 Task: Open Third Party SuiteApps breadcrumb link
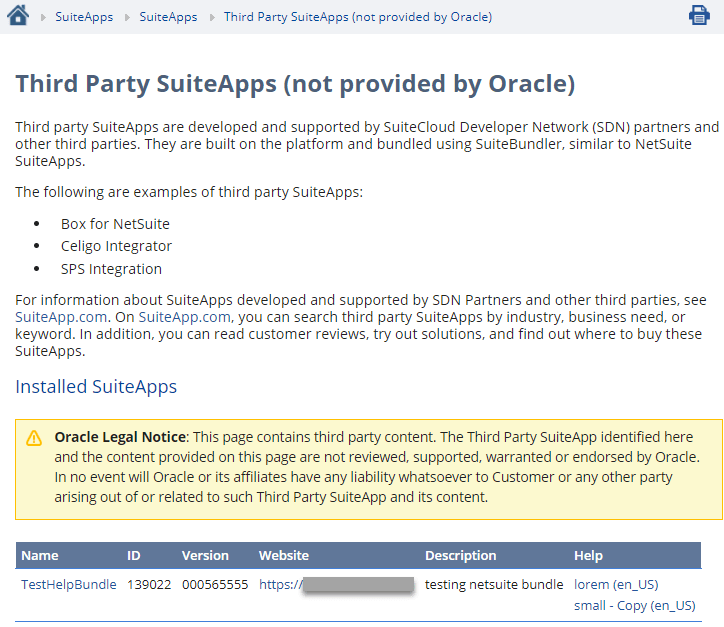(358, 17)
